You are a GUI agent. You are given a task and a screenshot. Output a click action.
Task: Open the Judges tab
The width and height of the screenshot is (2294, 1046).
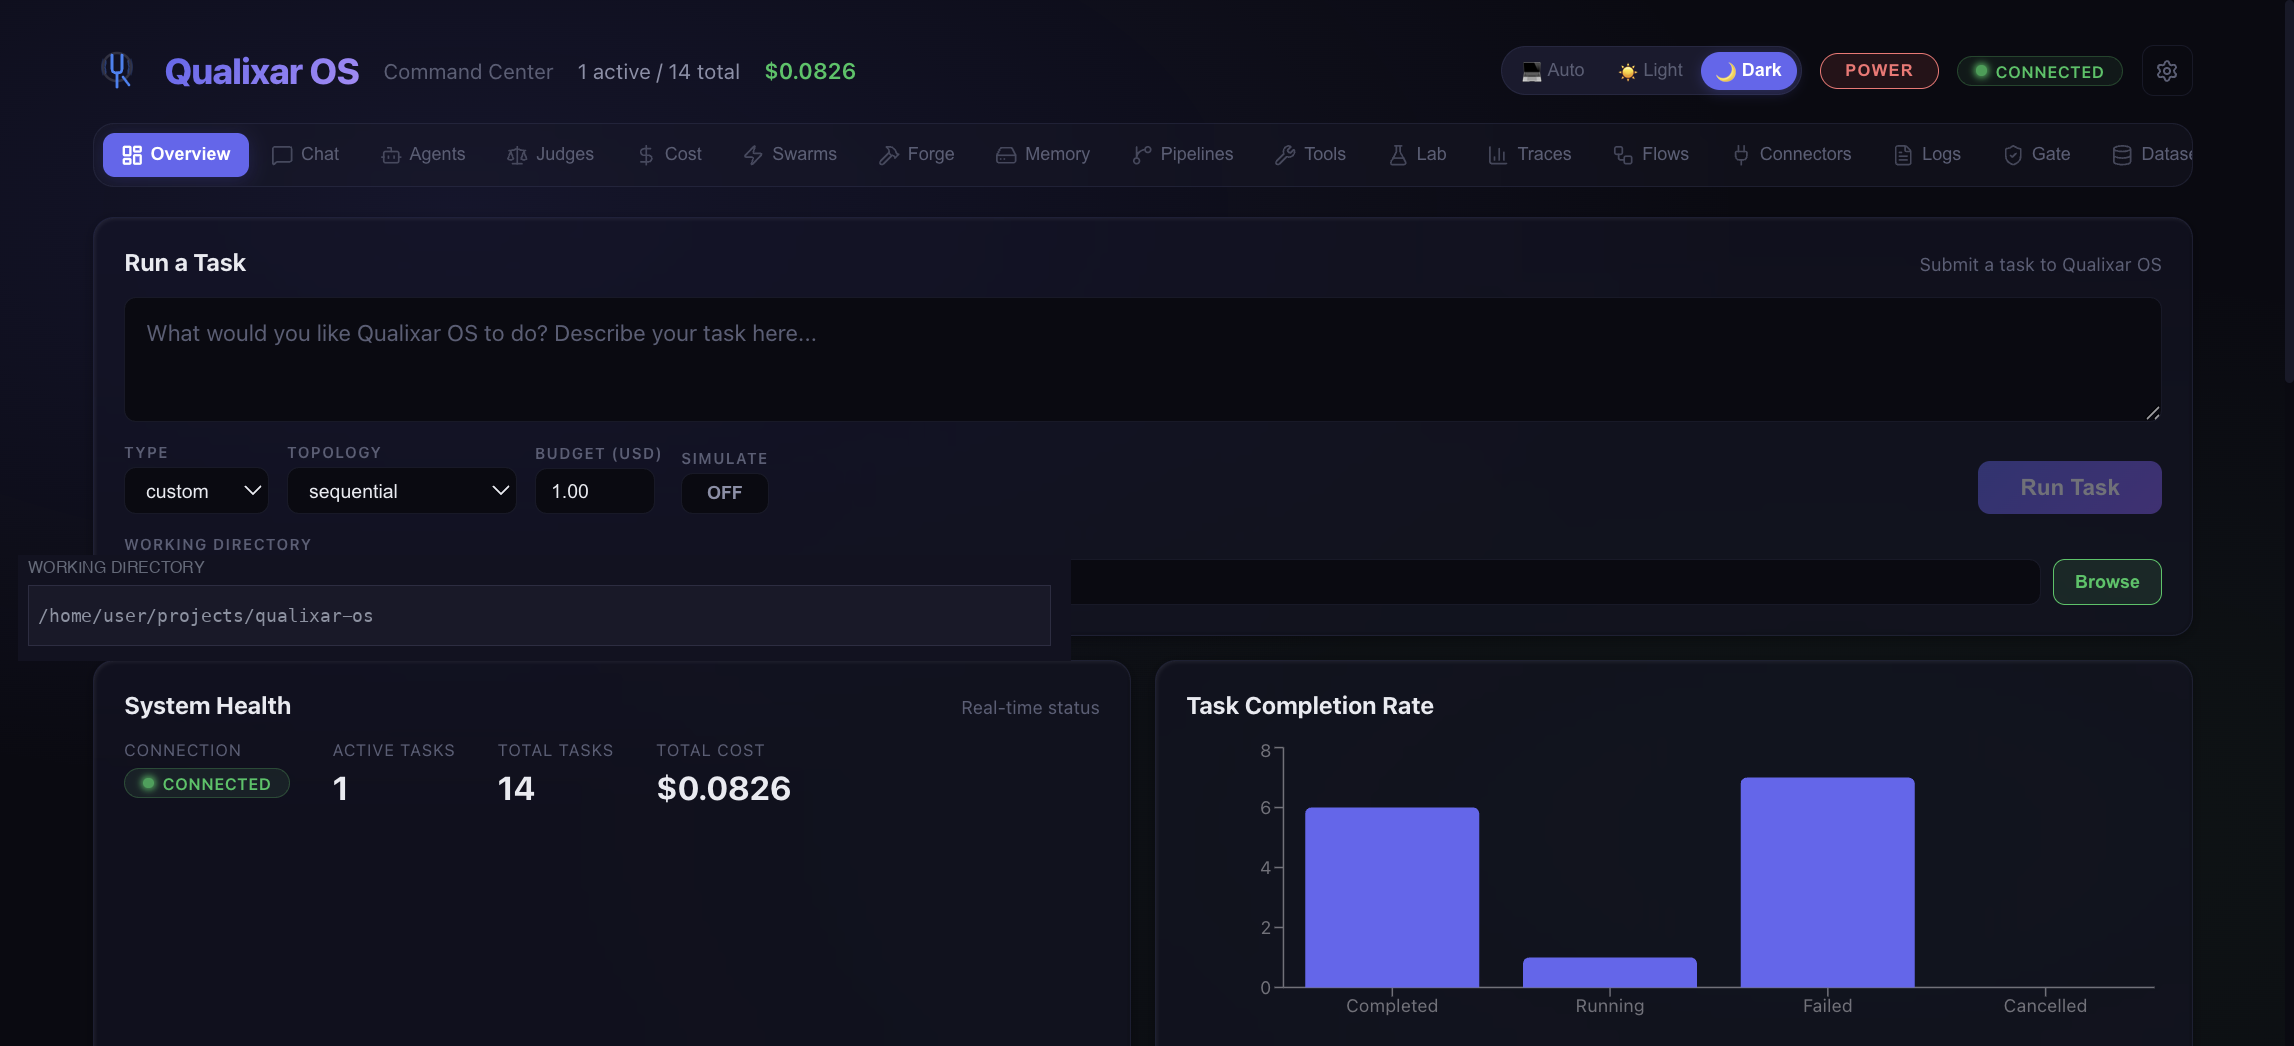click(551, 155)
